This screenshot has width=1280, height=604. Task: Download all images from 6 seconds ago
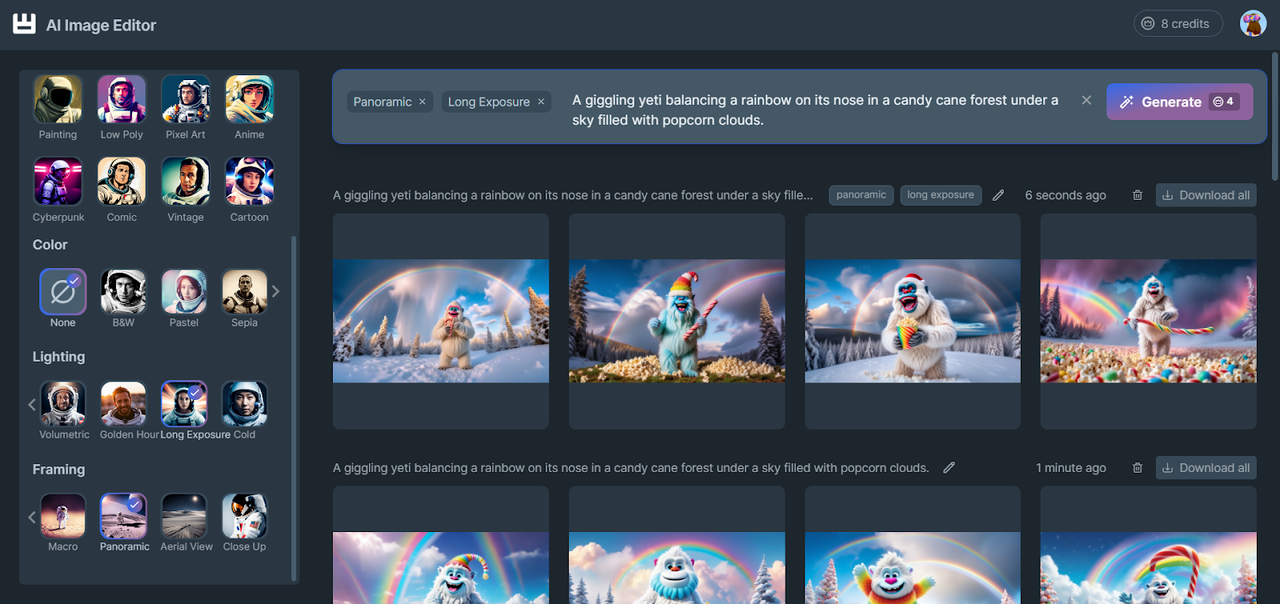point(1206,195)
